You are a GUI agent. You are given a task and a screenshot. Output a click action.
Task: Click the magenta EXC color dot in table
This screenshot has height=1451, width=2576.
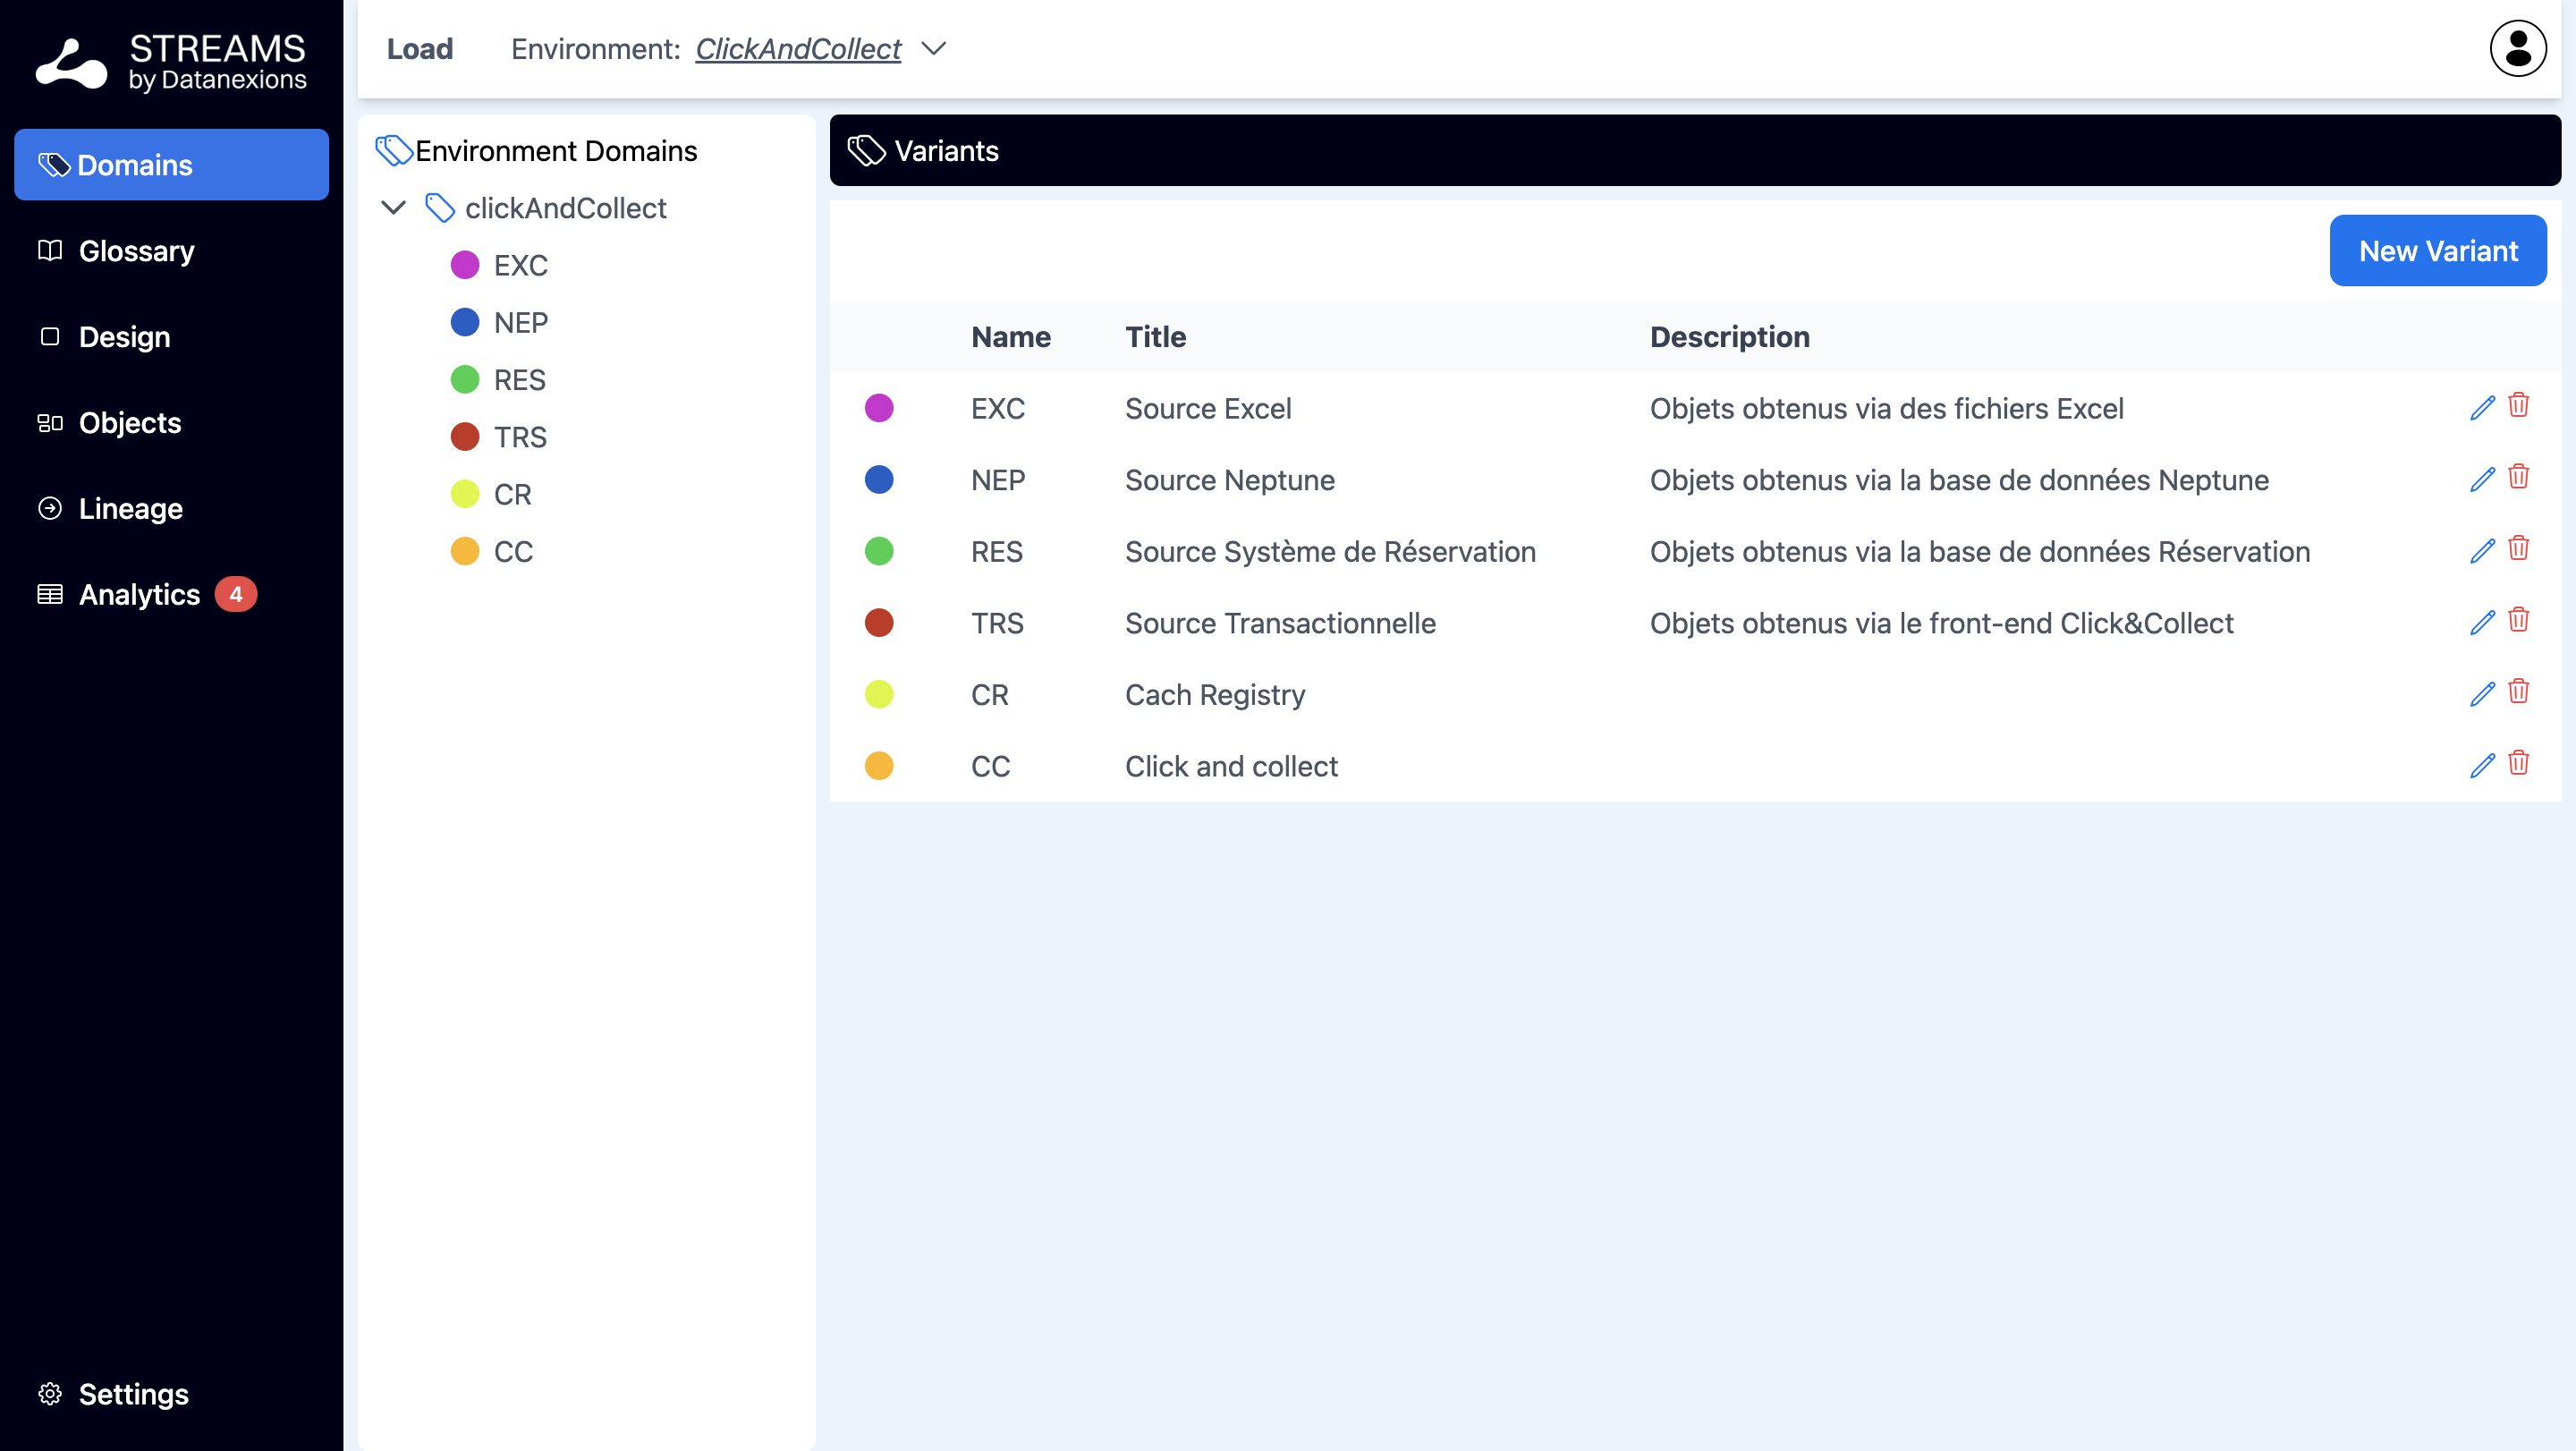click(878, 408)
